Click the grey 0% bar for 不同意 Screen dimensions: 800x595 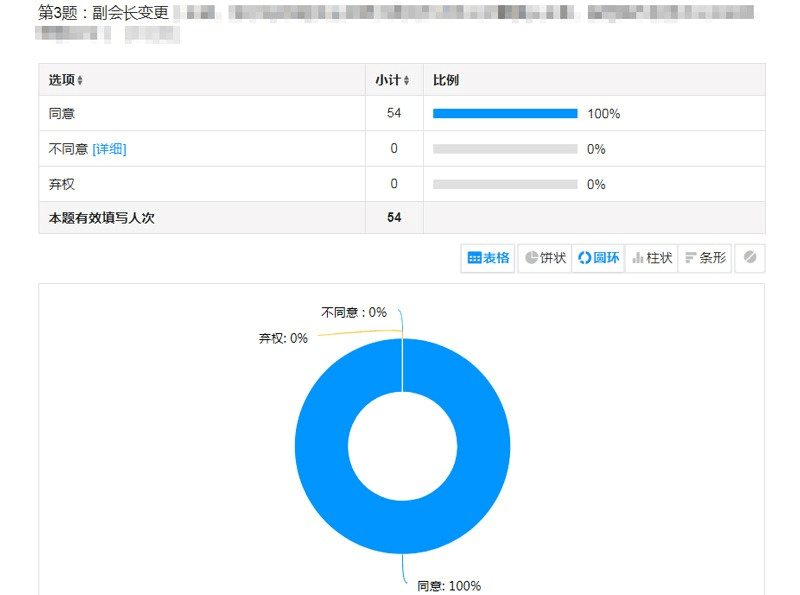pos(505,149)
